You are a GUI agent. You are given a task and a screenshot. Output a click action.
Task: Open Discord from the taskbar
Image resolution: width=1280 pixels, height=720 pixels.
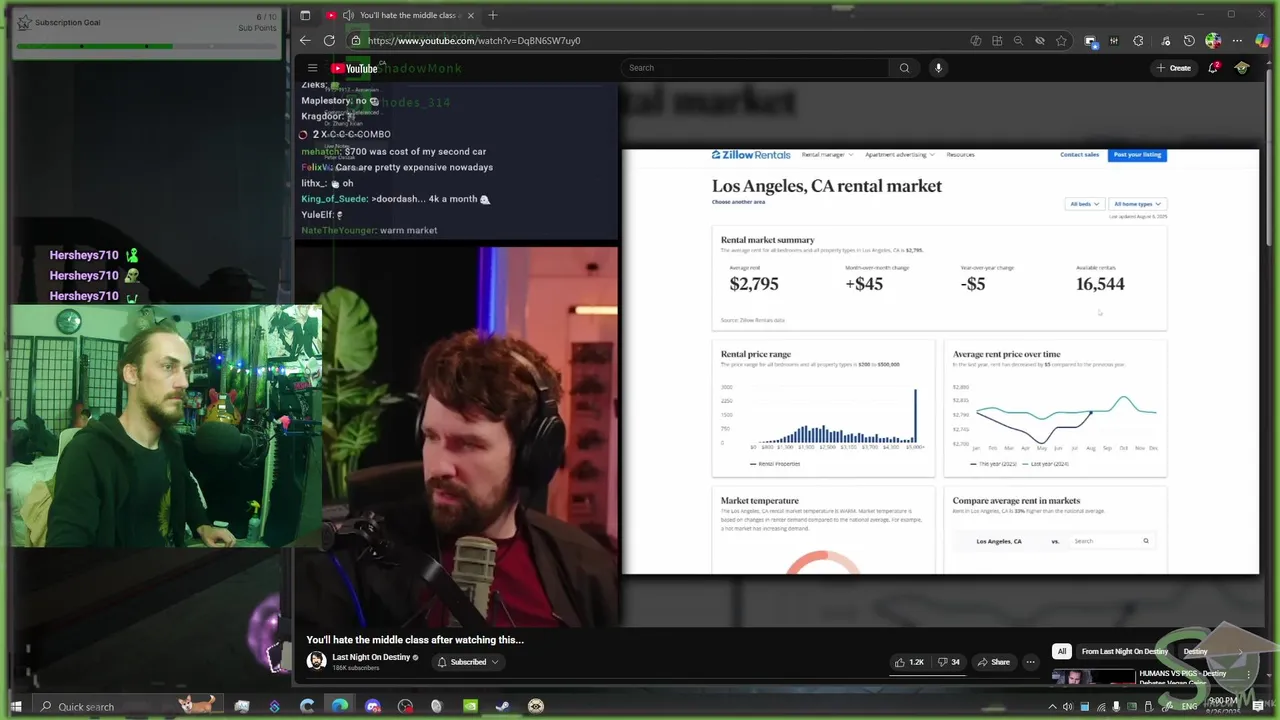click(x=373, y=706)
